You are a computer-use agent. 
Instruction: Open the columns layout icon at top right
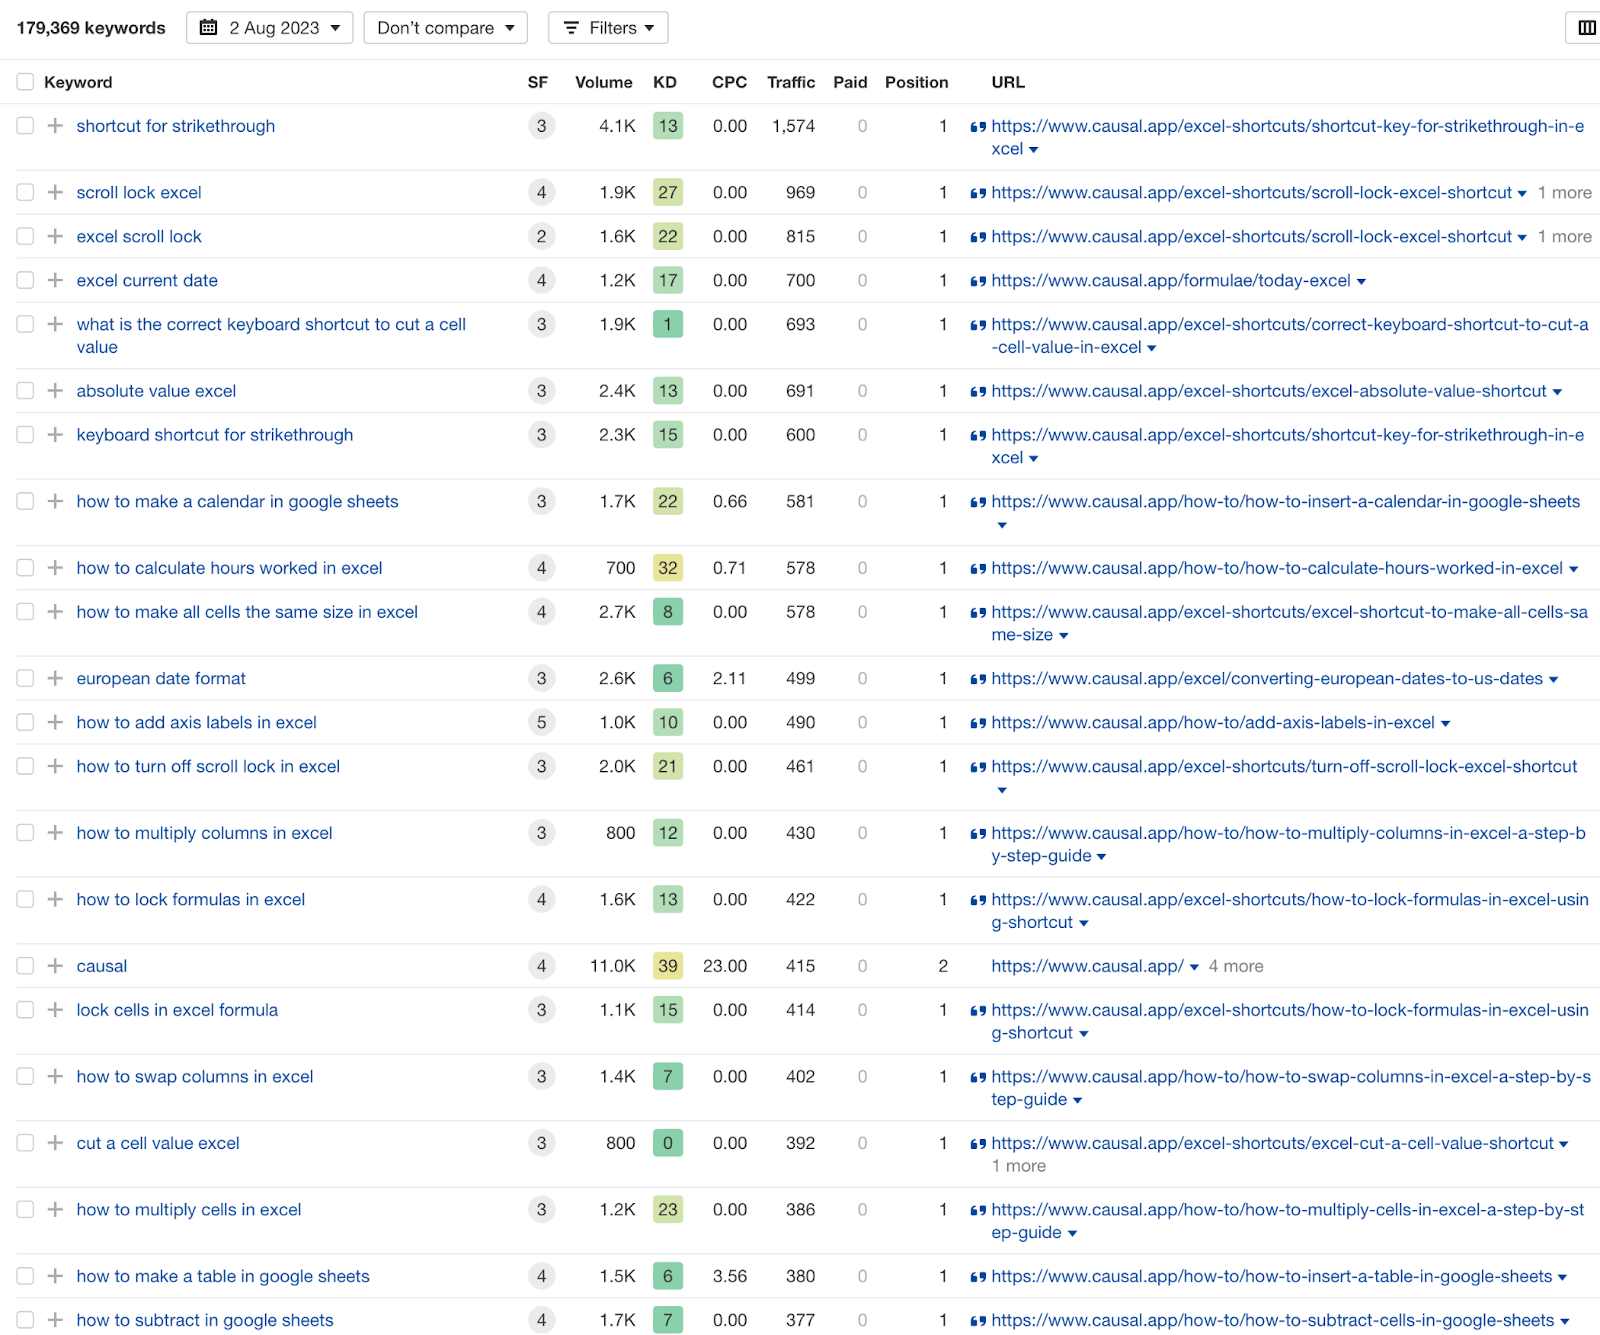tap(1586, 28)
